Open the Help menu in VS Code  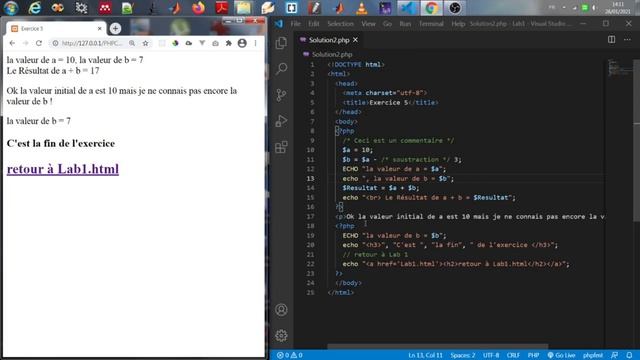[458, 24]
